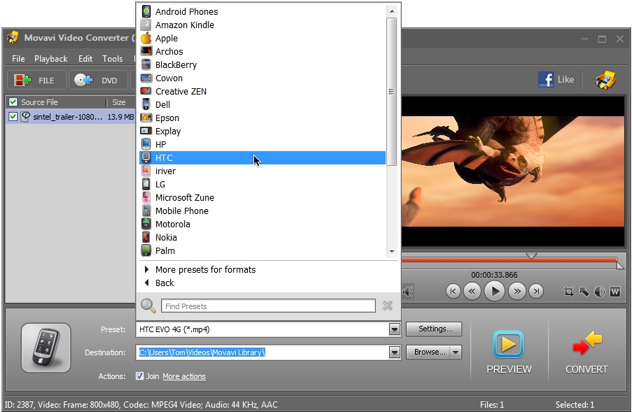
Task: Open the Tools menu
Action: tap(112, 59)
